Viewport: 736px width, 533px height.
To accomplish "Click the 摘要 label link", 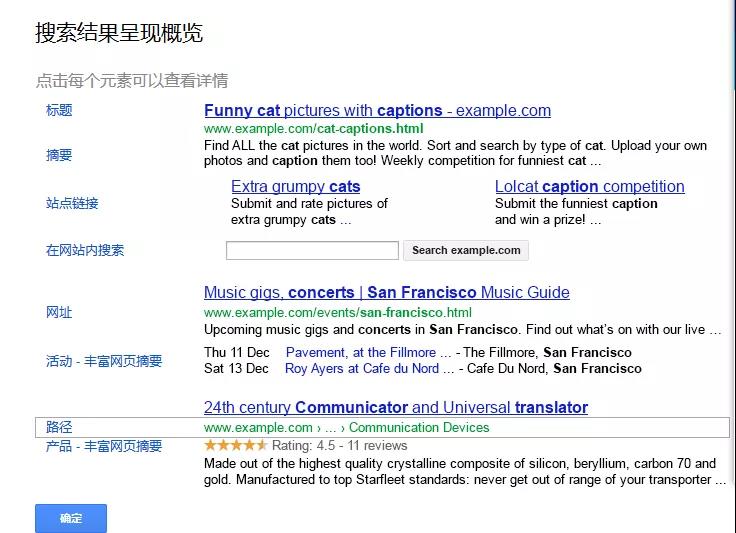I will 59,155.
